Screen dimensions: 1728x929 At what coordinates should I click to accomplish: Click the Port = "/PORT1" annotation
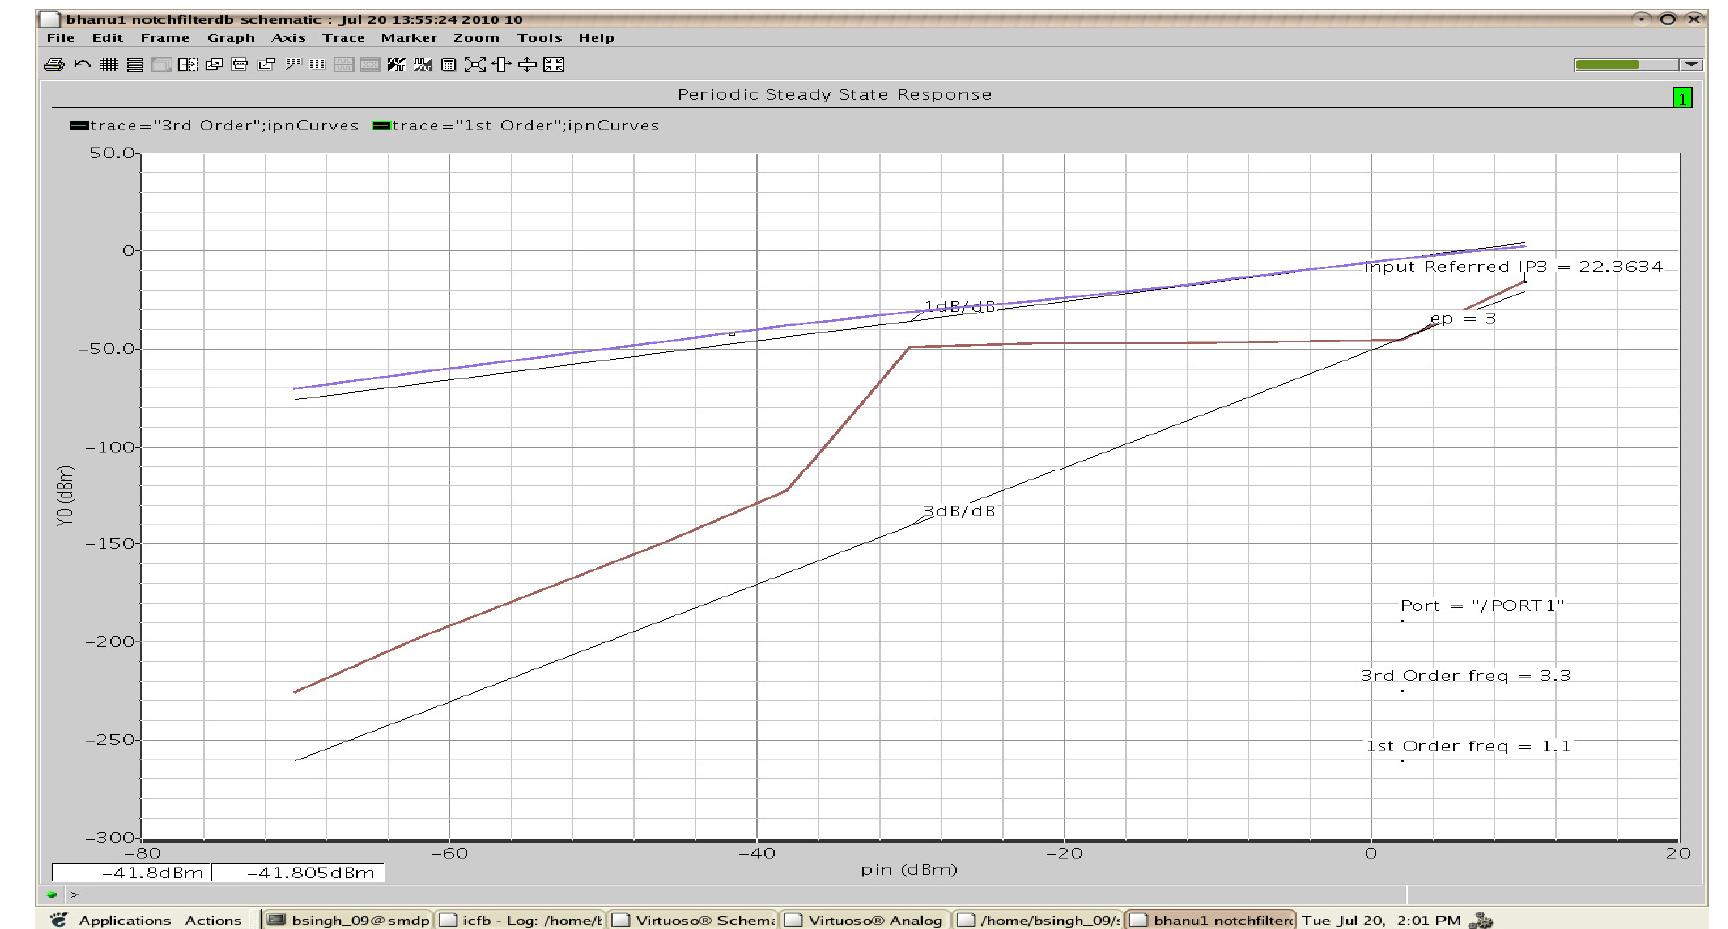coord(1482,606)
